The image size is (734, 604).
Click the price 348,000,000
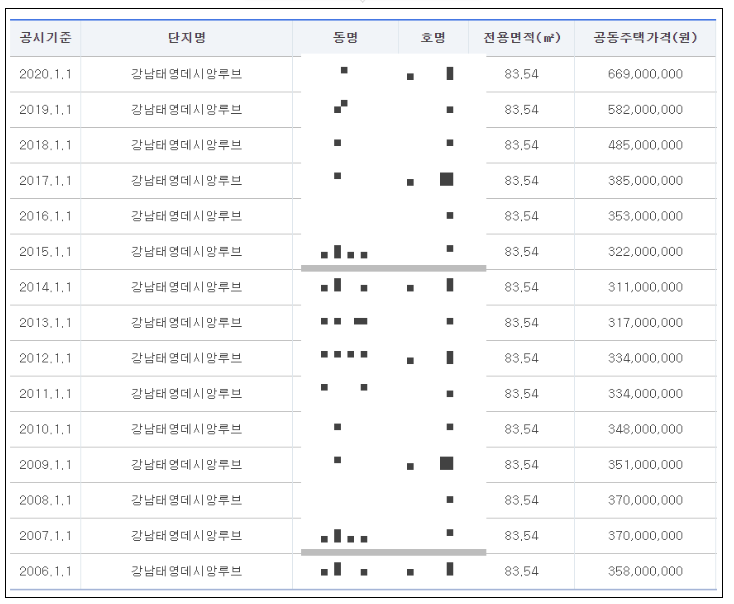pyautogui.click(x=645, y=429)
